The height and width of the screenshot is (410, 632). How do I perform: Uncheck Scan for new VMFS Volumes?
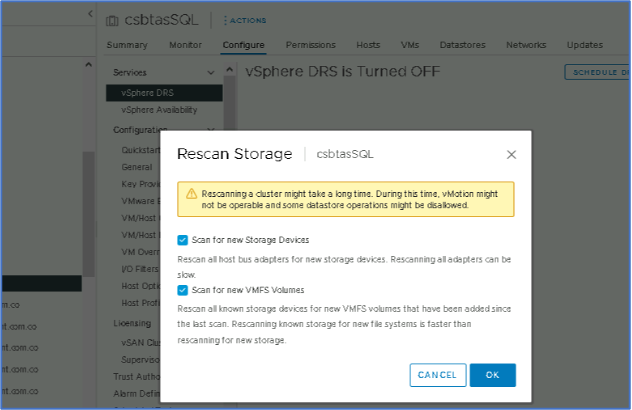tap(182, 290)
